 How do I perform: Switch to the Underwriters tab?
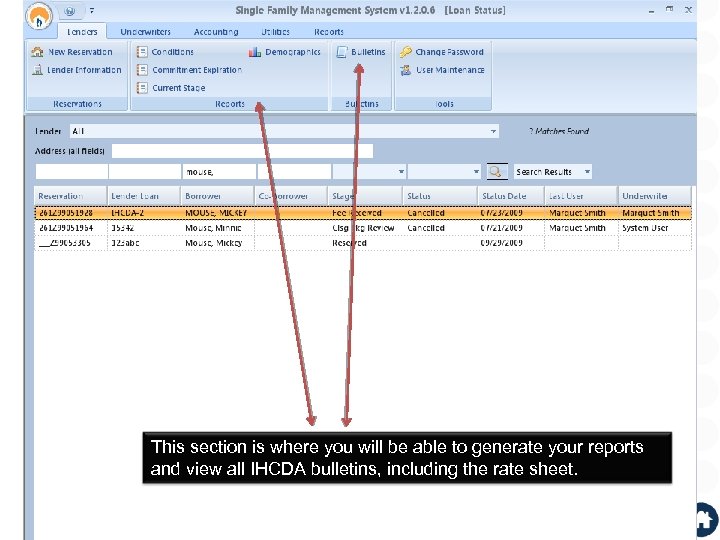(x=145, y=32)
